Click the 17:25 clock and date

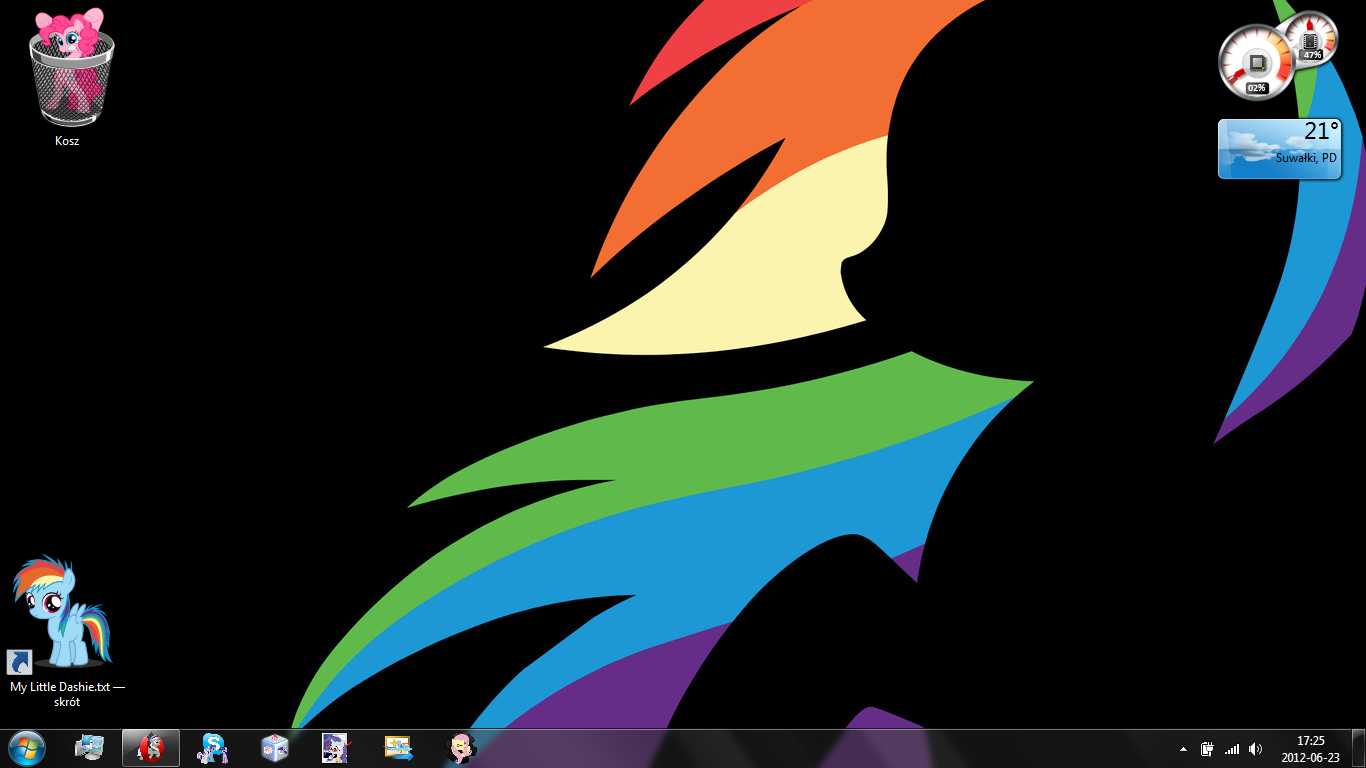1310,749
